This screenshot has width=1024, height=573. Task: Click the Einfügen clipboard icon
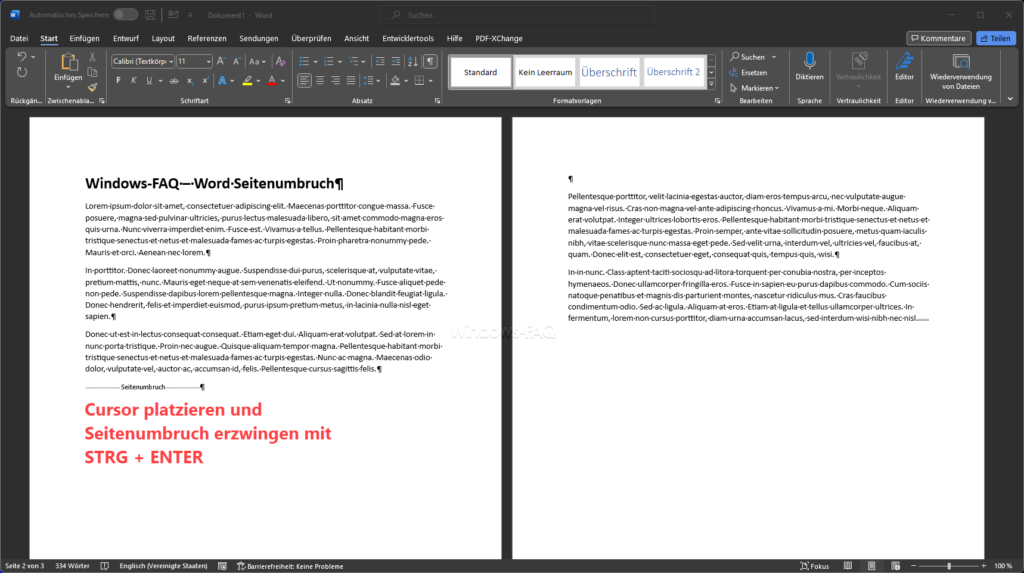pyautogui.click(x=68, y=62)
